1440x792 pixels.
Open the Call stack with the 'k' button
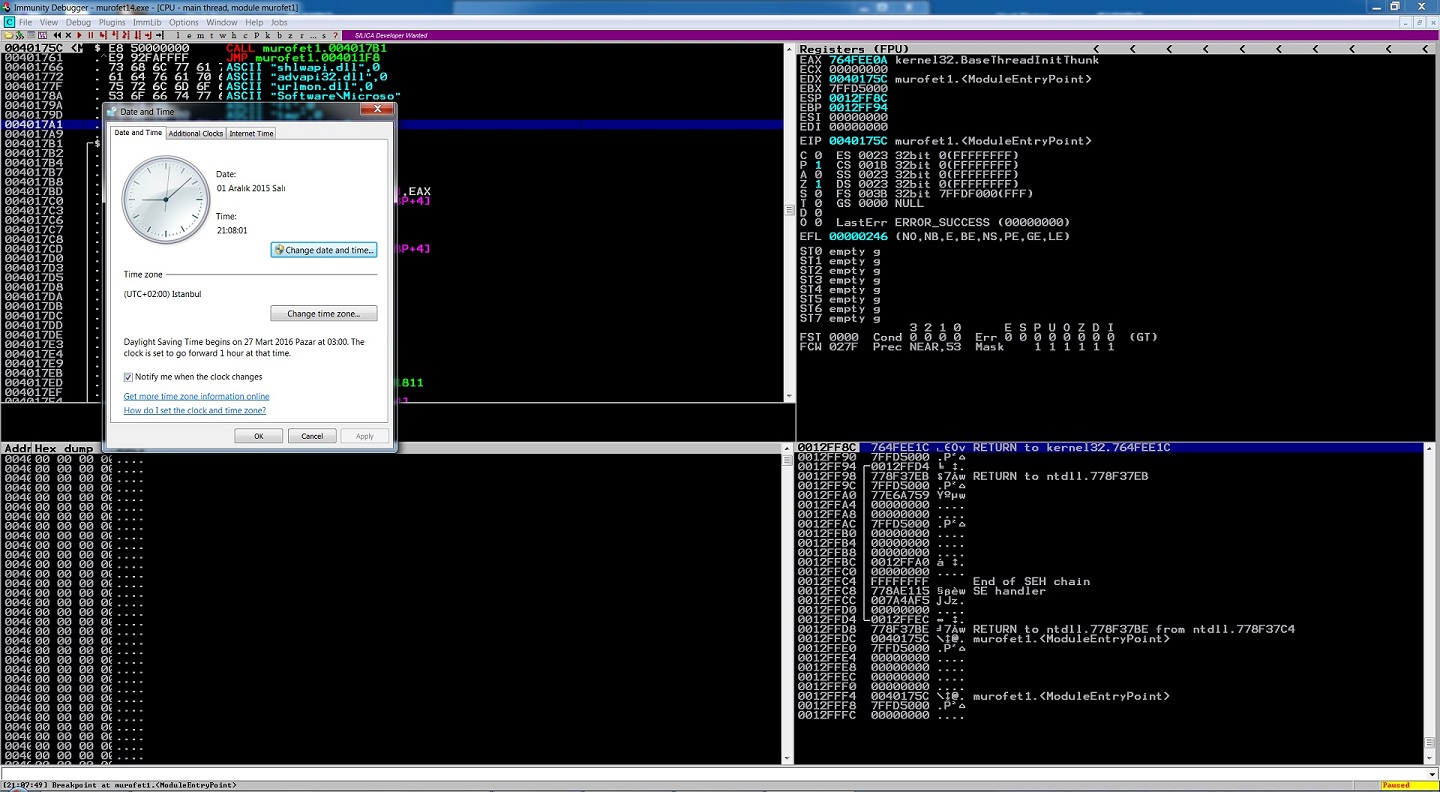pos(267,35)
